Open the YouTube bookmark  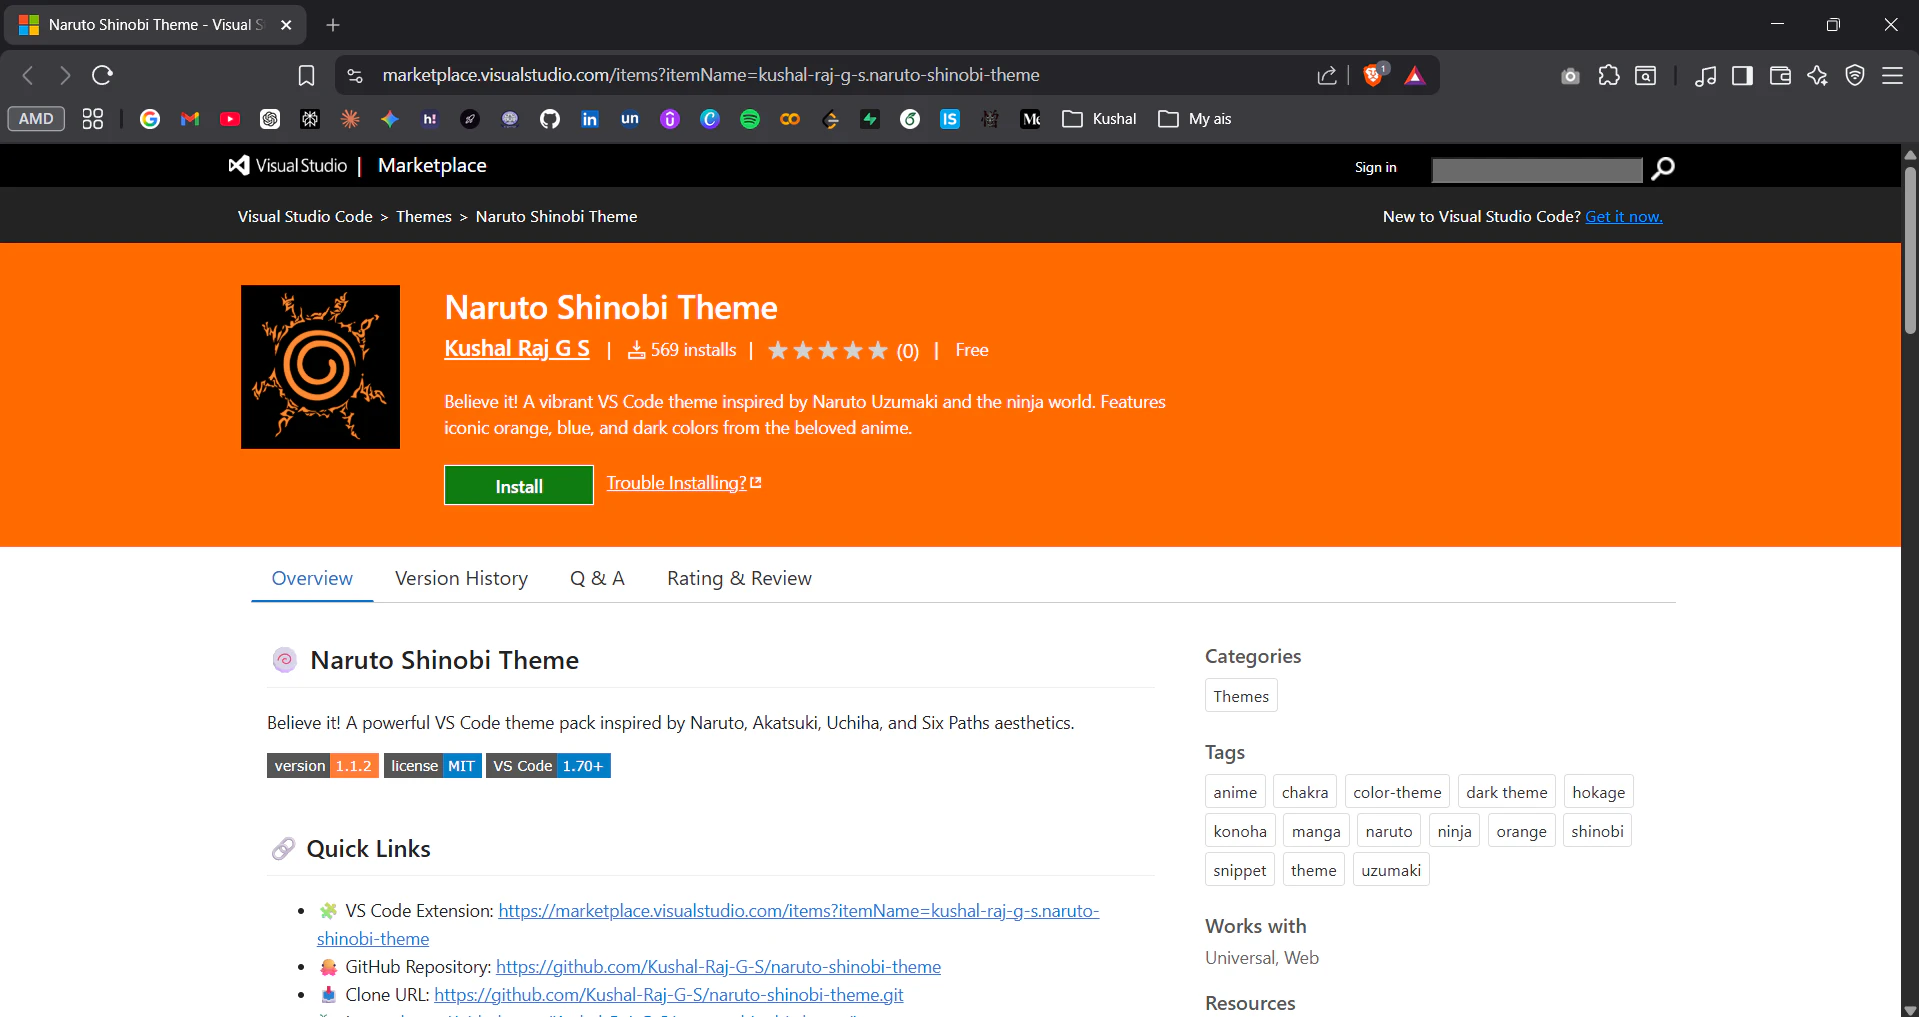pyautogui.click(x=229, y=118)
